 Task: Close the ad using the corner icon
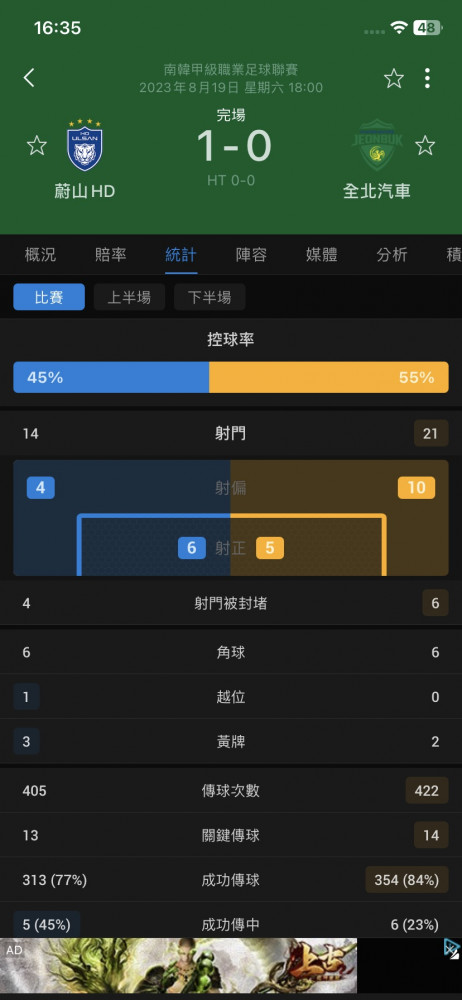tap(452, 948)
